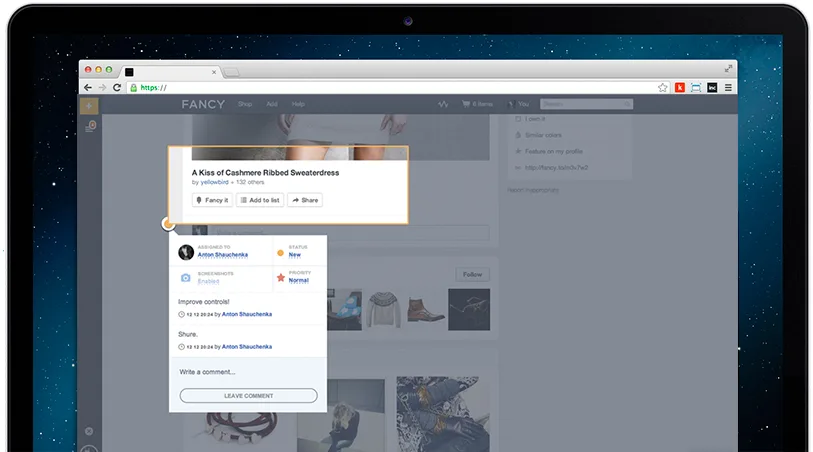Click the FANCY logo
Viewport: 813px width, 452px height.
(203, 104)
